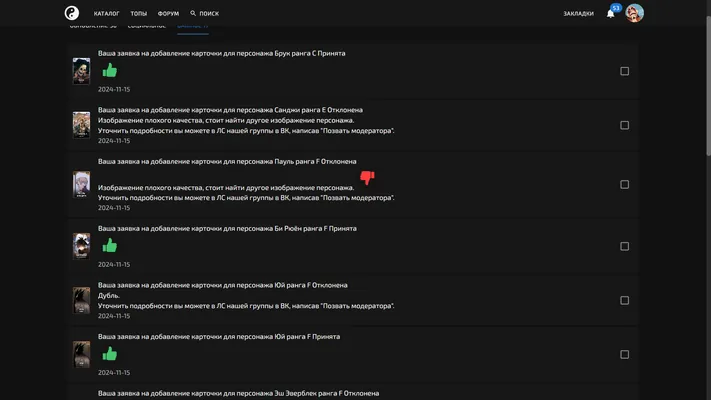This screenshot has width=711, height=400.
Task: Select checkbox for Юй Отклонена notification
Action: (x=624, y=300)
